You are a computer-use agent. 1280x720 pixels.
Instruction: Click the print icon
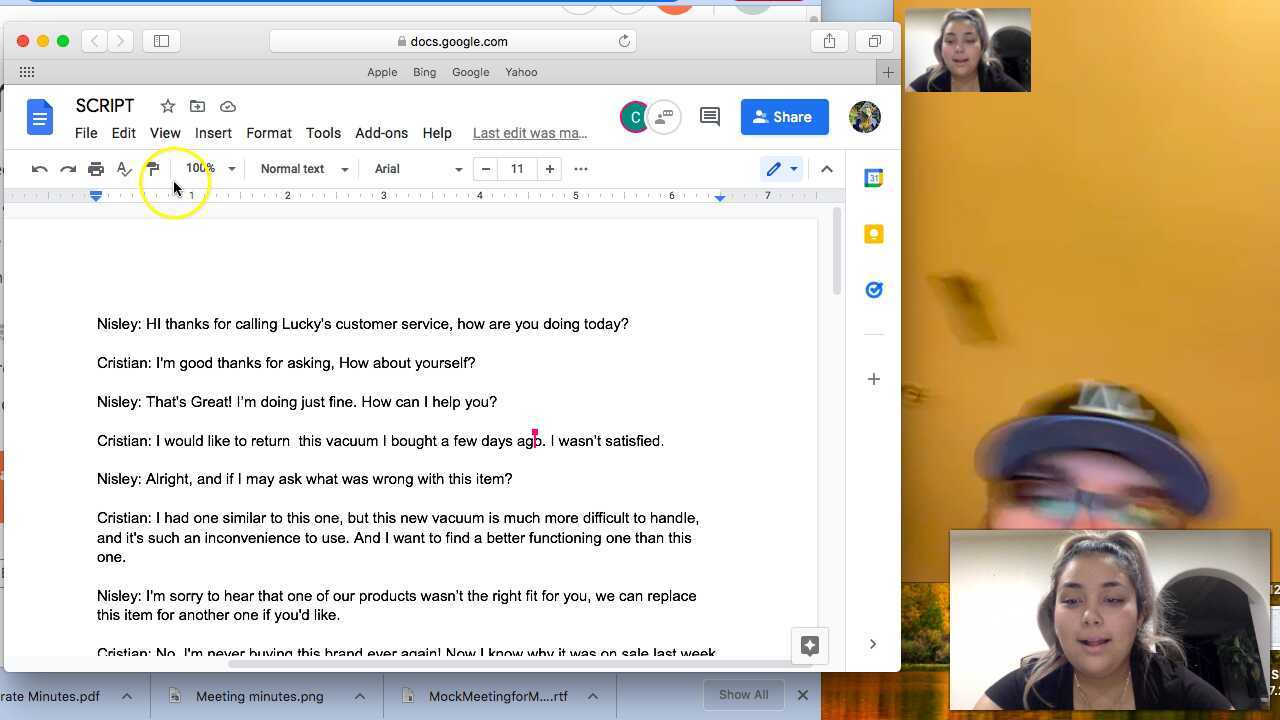tap(96, 169)
